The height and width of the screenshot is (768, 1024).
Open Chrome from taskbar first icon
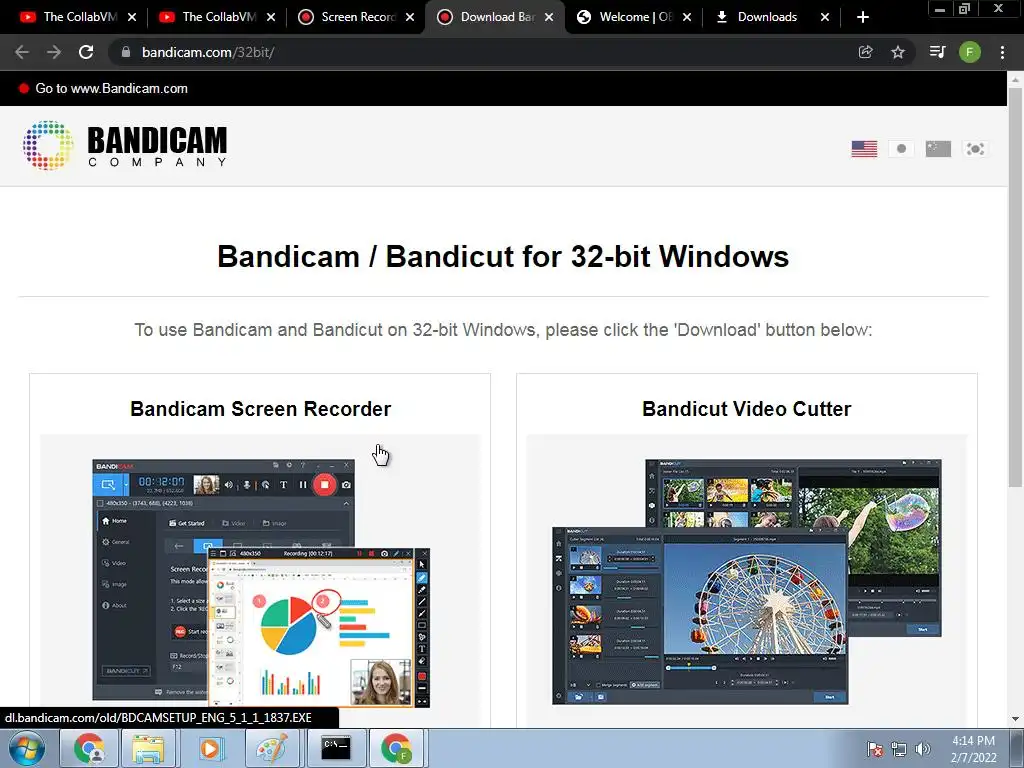coord(89,748)
